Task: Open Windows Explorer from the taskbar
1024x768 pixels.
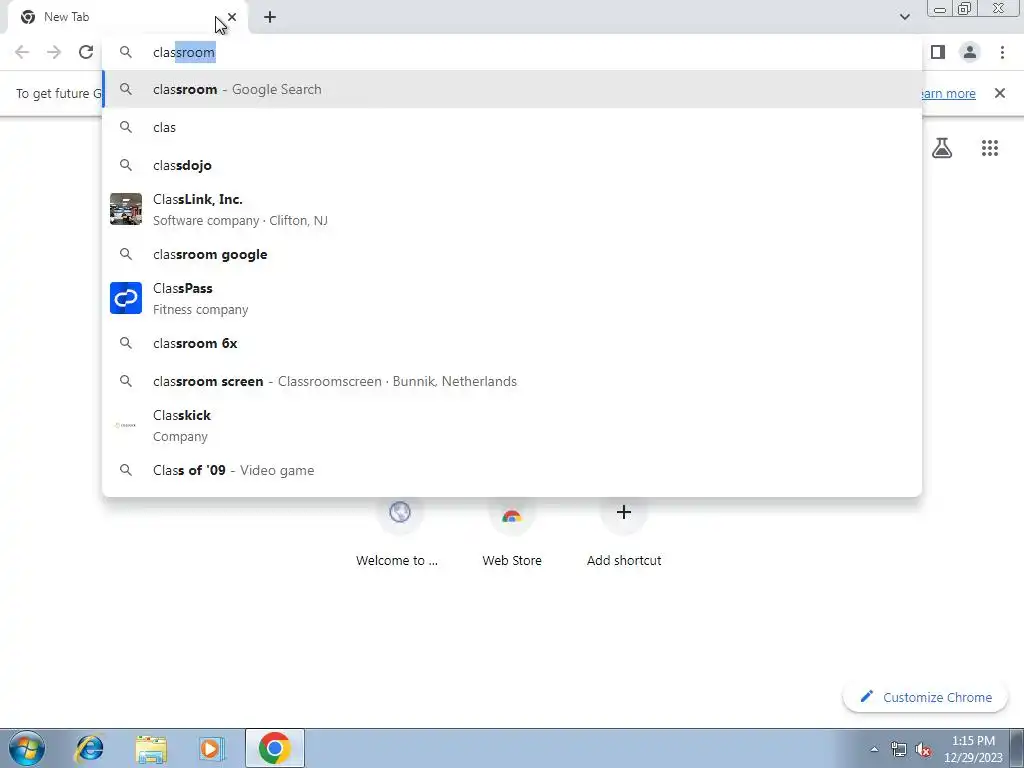Action: pos(151,748)
